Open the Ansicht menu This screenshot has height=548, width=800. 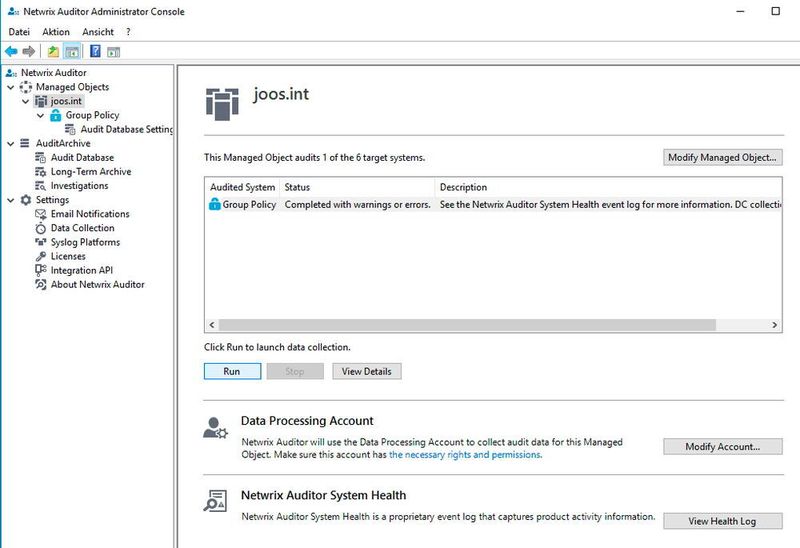tap(98, 32)
